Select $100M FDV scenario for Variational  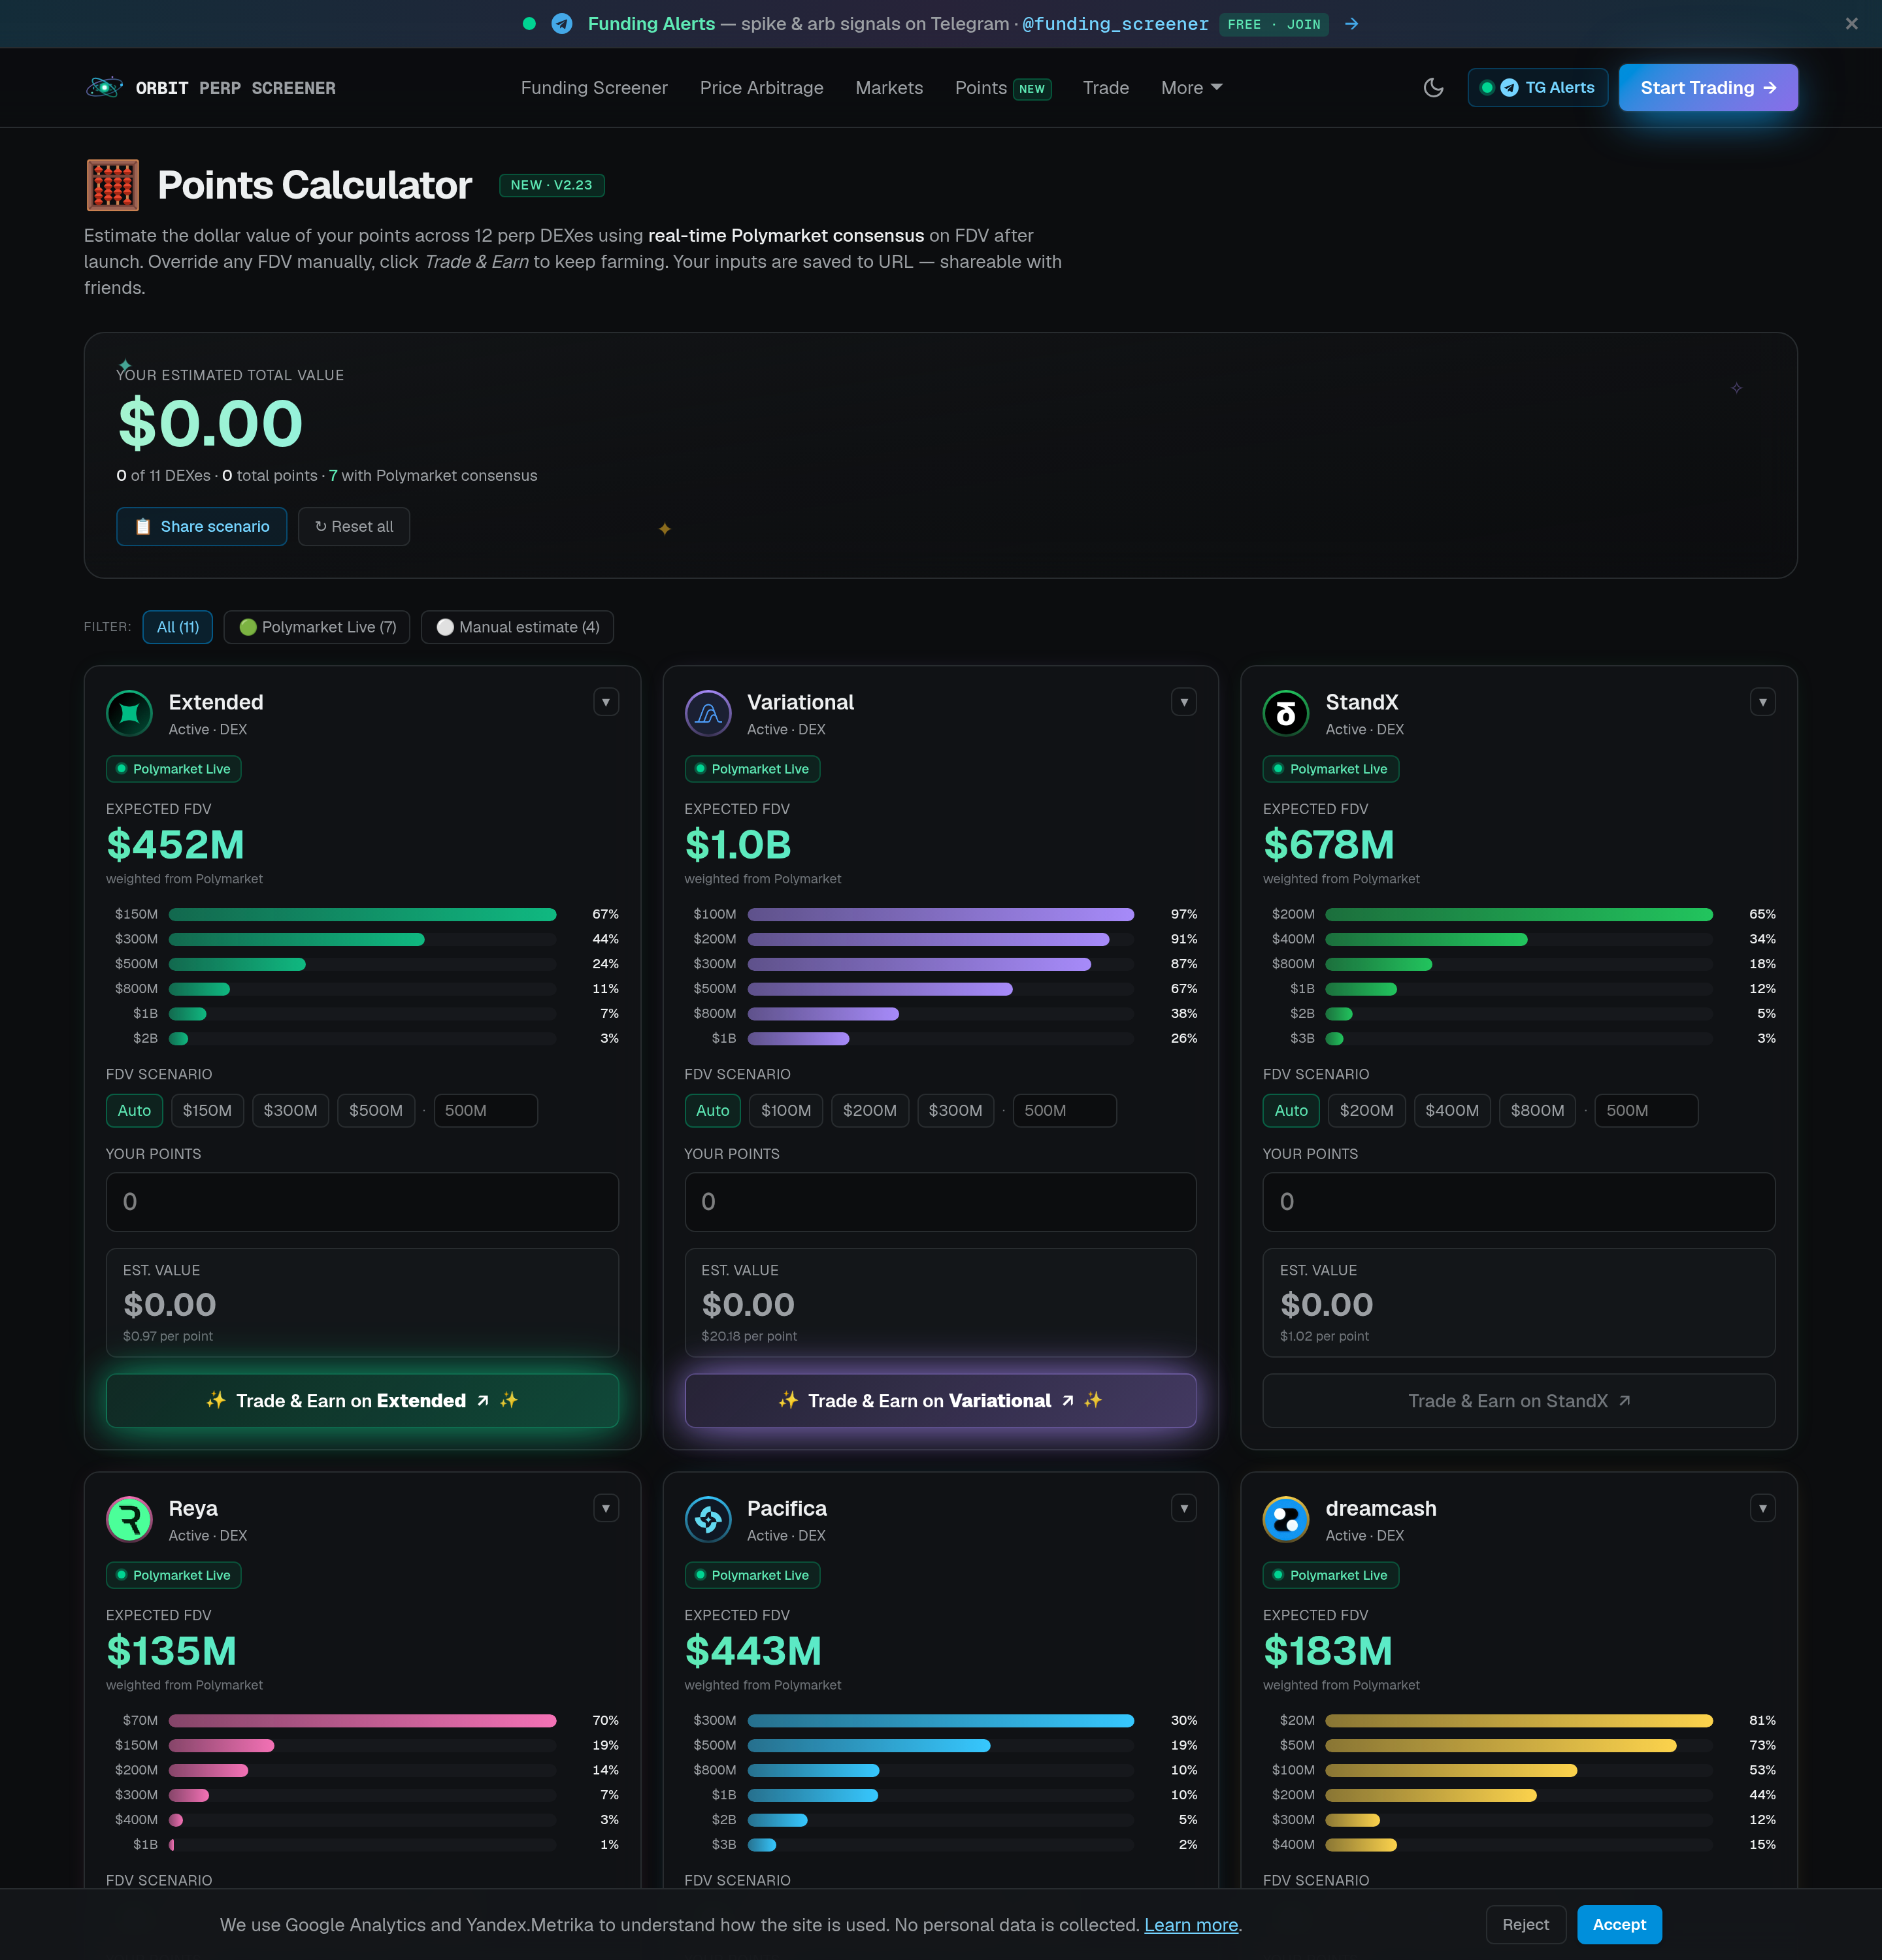pos(786,1111)
